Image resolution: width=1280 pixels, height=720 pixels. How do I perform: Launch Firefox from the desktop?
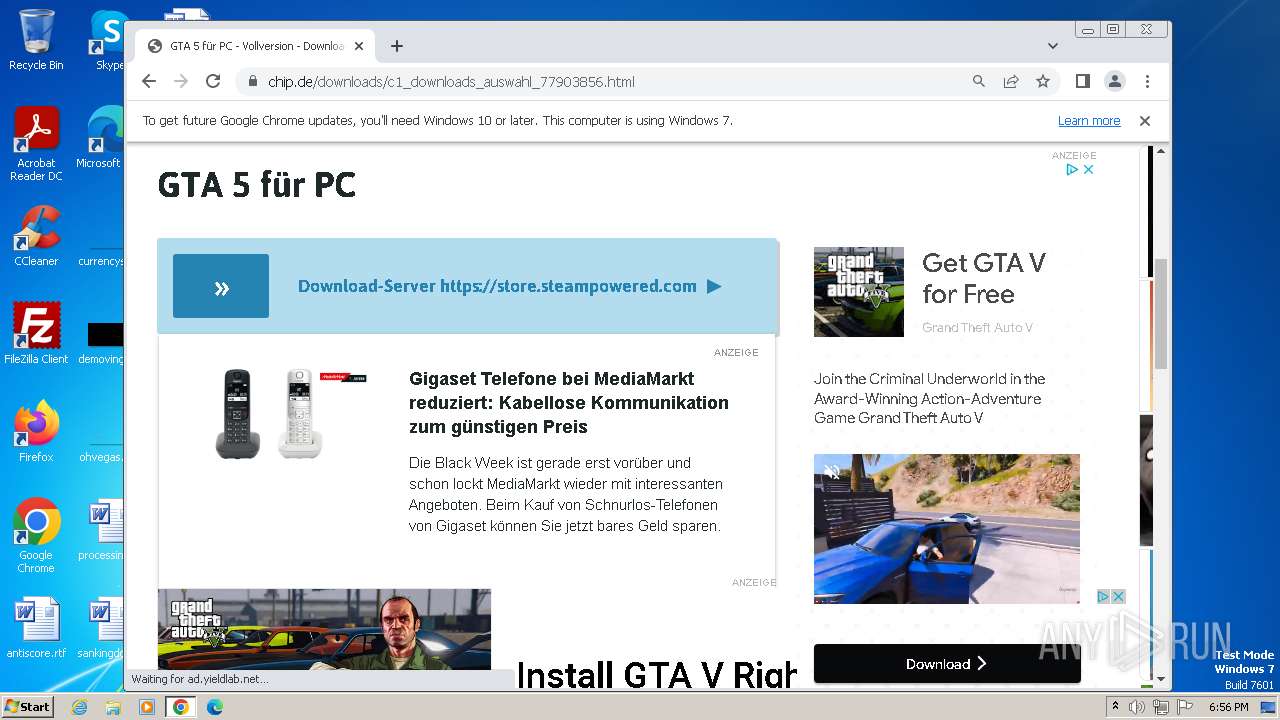(x=36, y=431)
